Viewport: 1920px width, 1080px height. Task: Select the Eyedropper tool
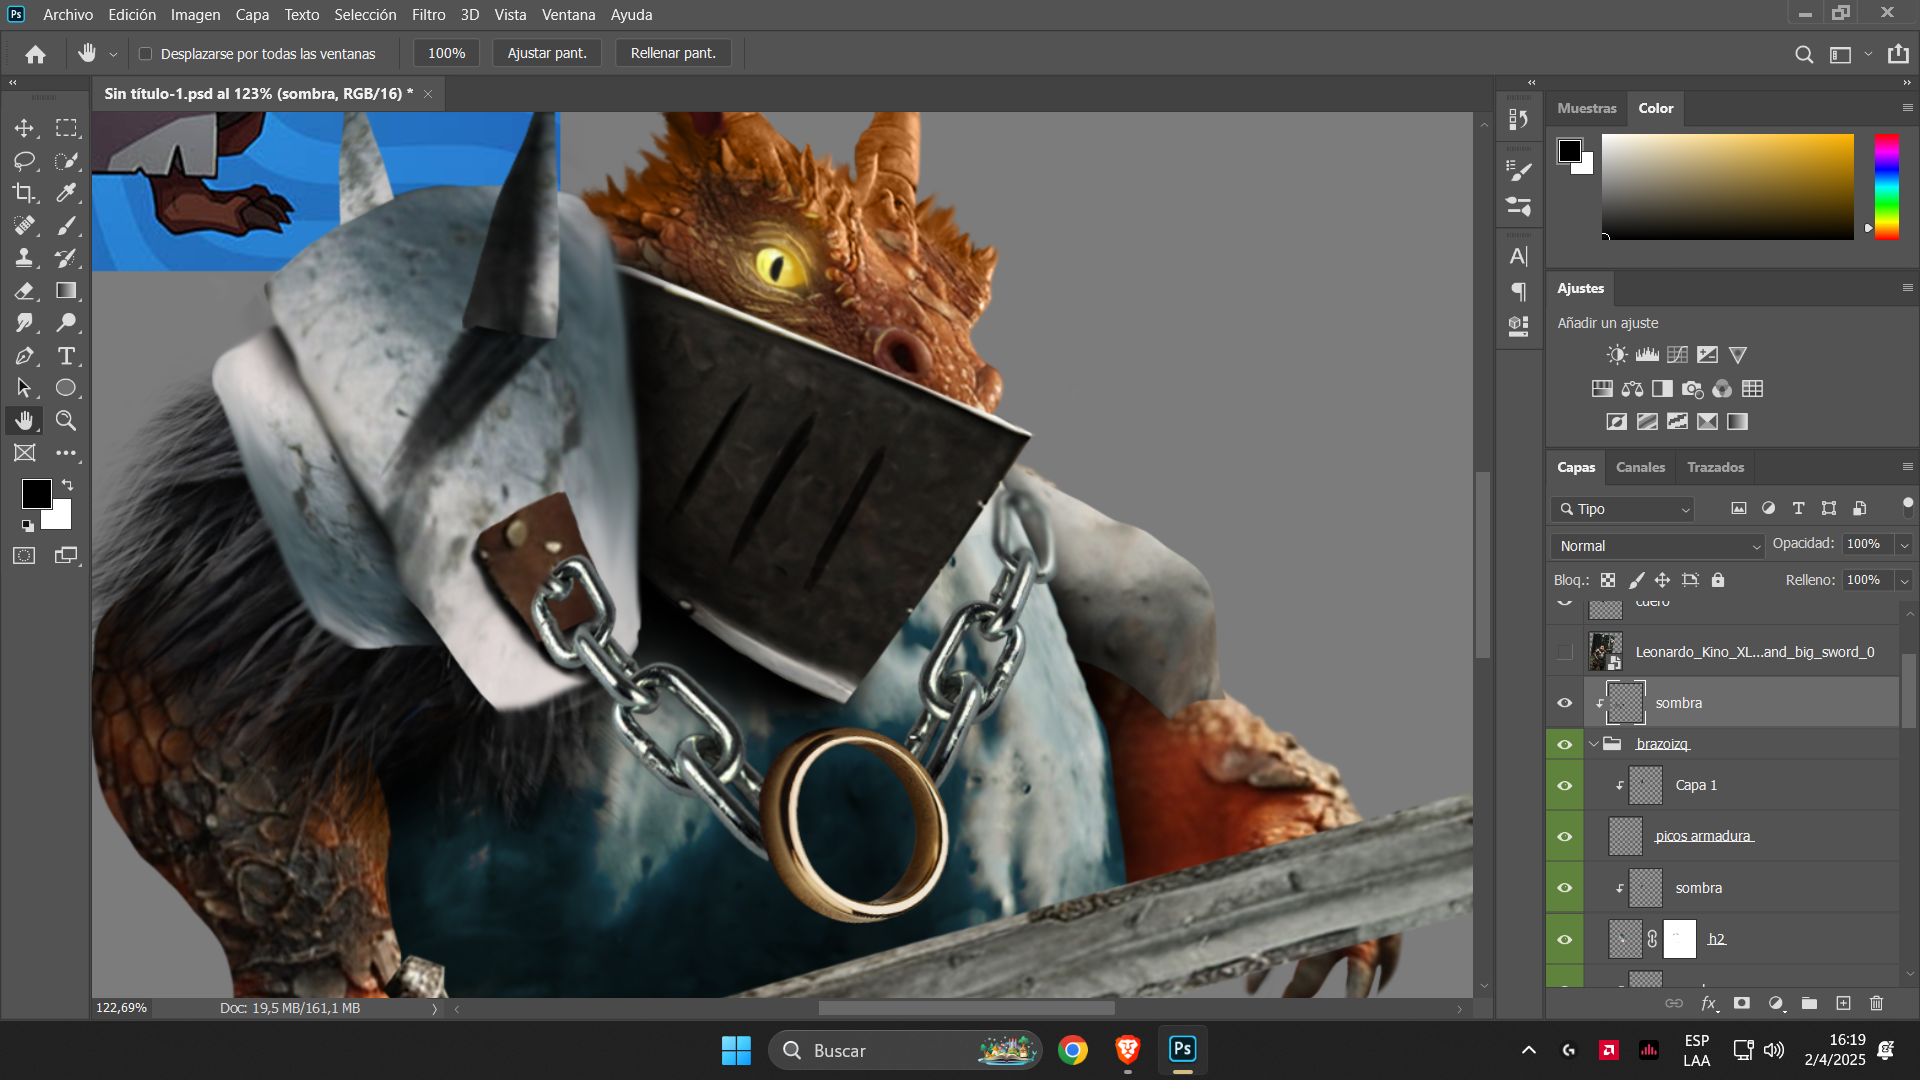(x=66, y=193)
